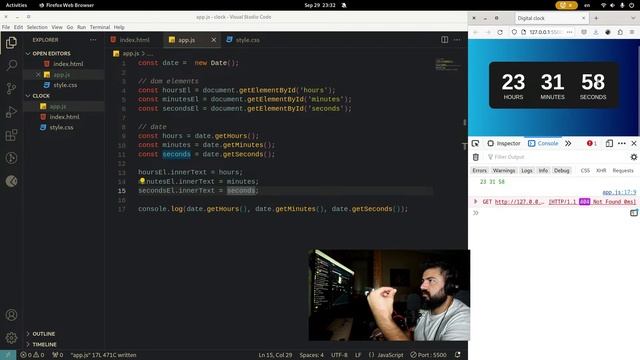
Task: Open Explorer panel more actions ellipsis
Action: pos(93,40)
